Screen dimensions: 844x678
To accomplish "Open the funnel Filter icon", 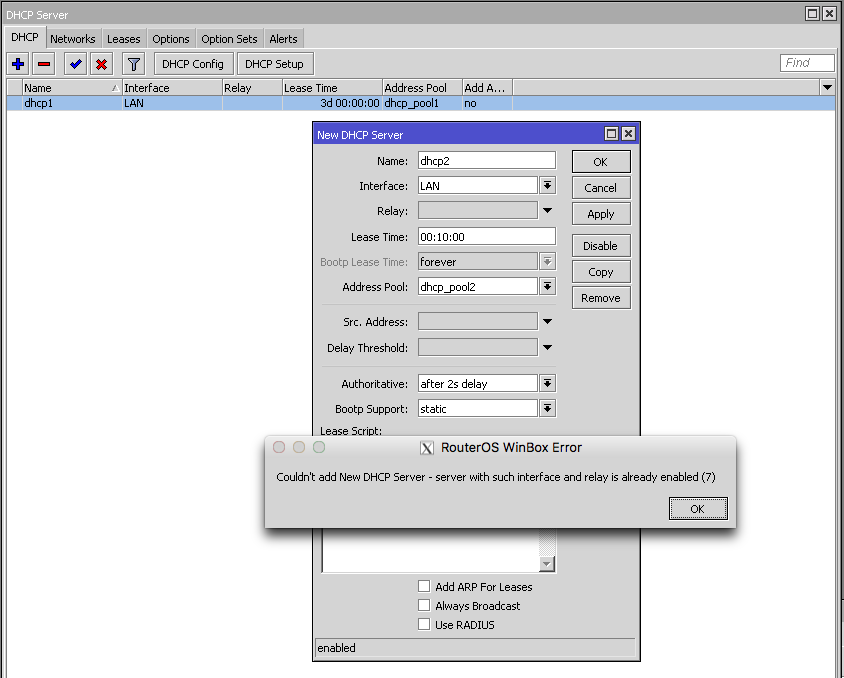I will click(x=133, y=64).
